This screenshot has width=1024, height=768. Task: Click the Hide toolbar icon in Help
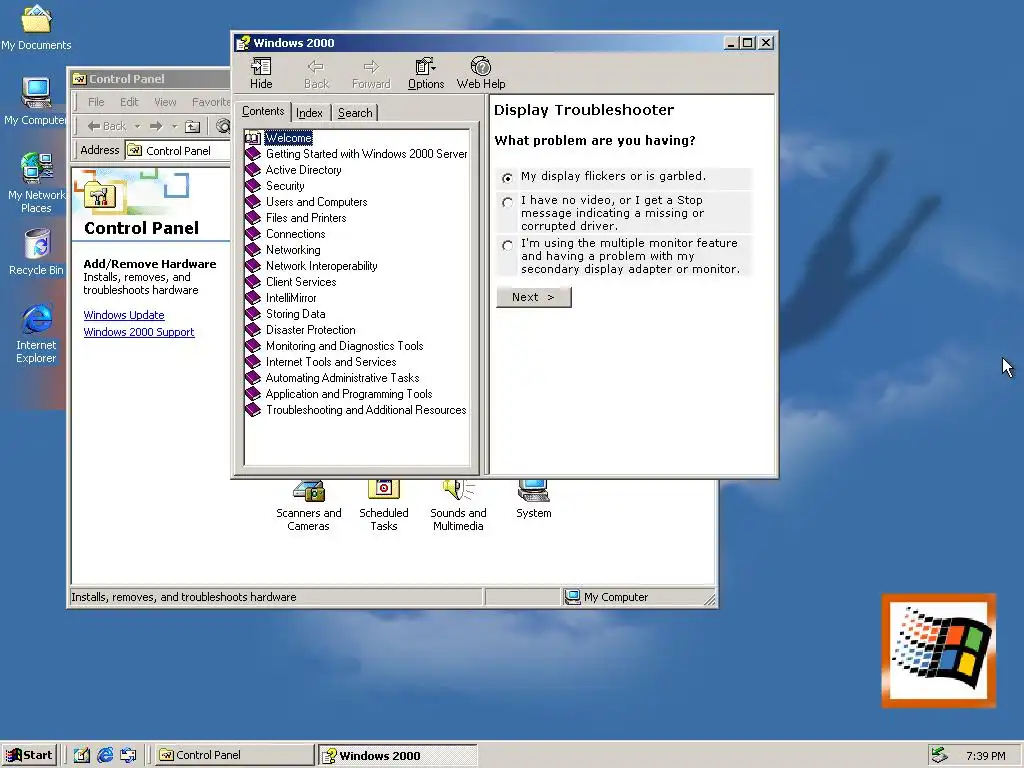point(261,67)
